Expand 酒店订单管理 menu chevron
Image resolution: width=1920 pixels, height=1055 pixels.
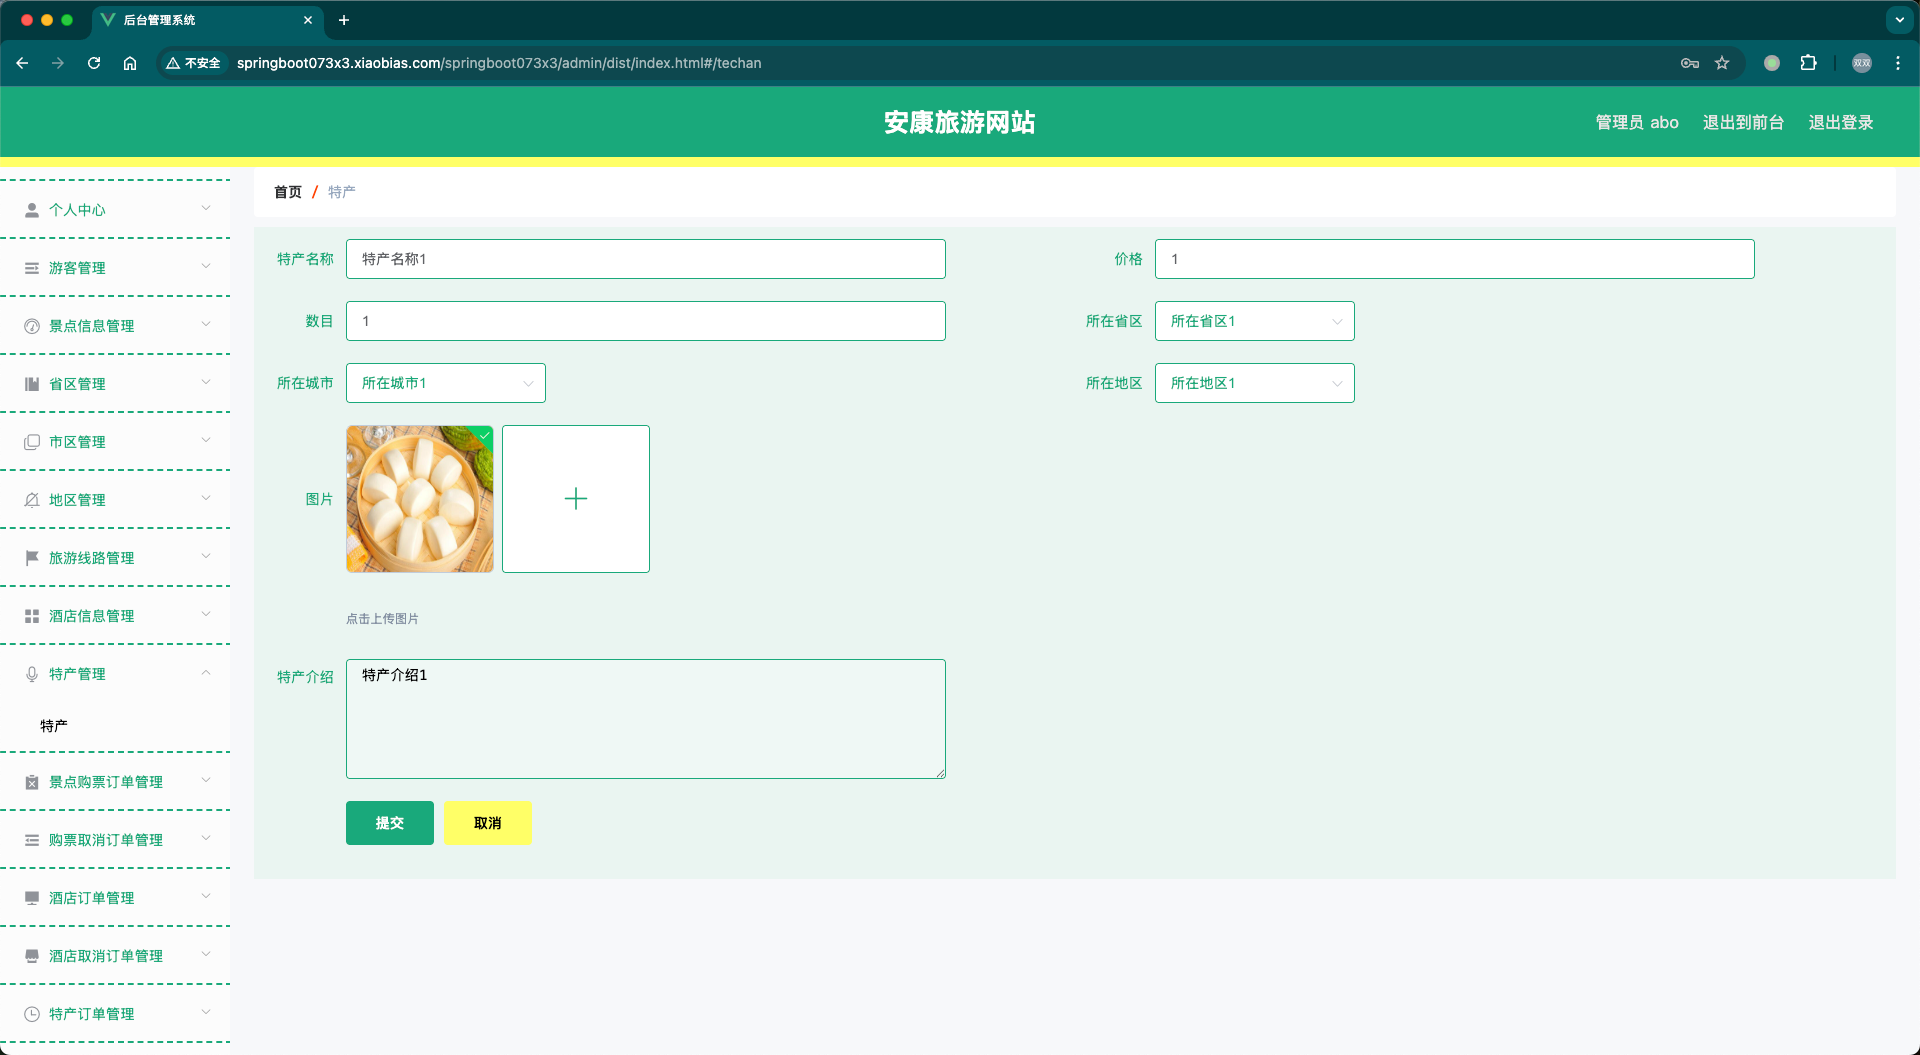click(x=206, y=896)
